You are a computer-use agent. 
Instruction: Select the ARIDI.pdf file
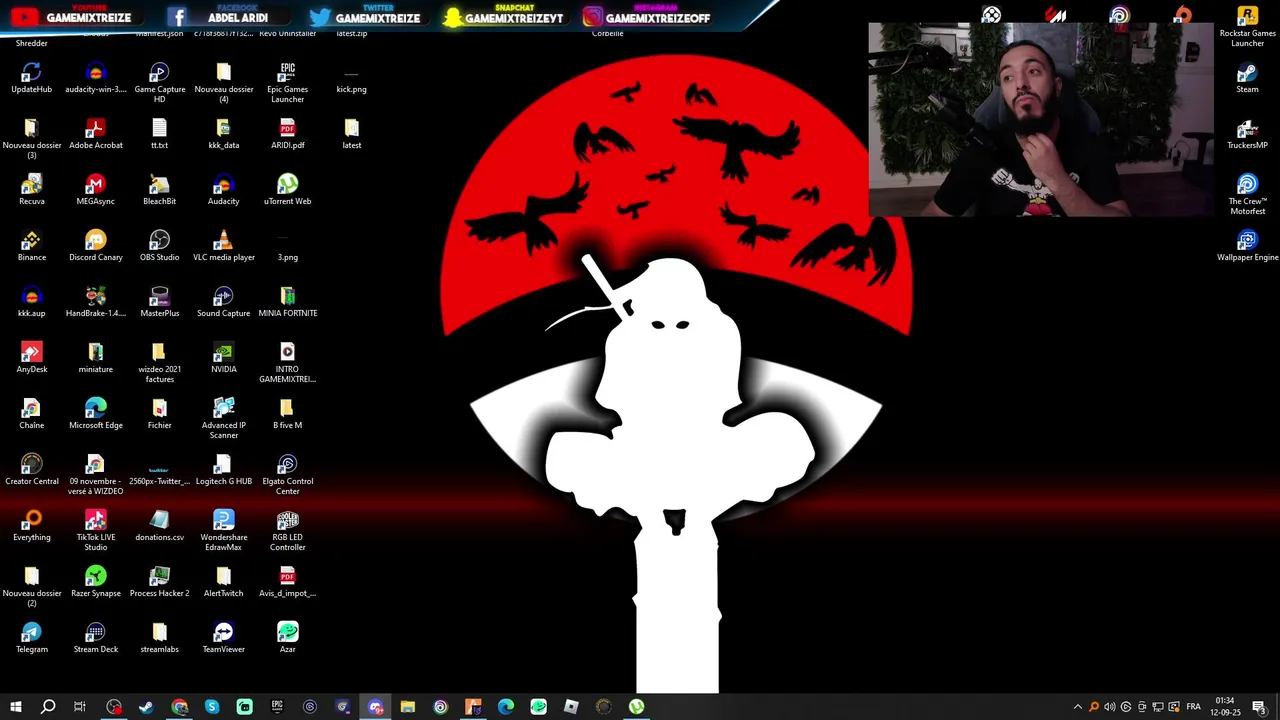(x=287, y=134)
